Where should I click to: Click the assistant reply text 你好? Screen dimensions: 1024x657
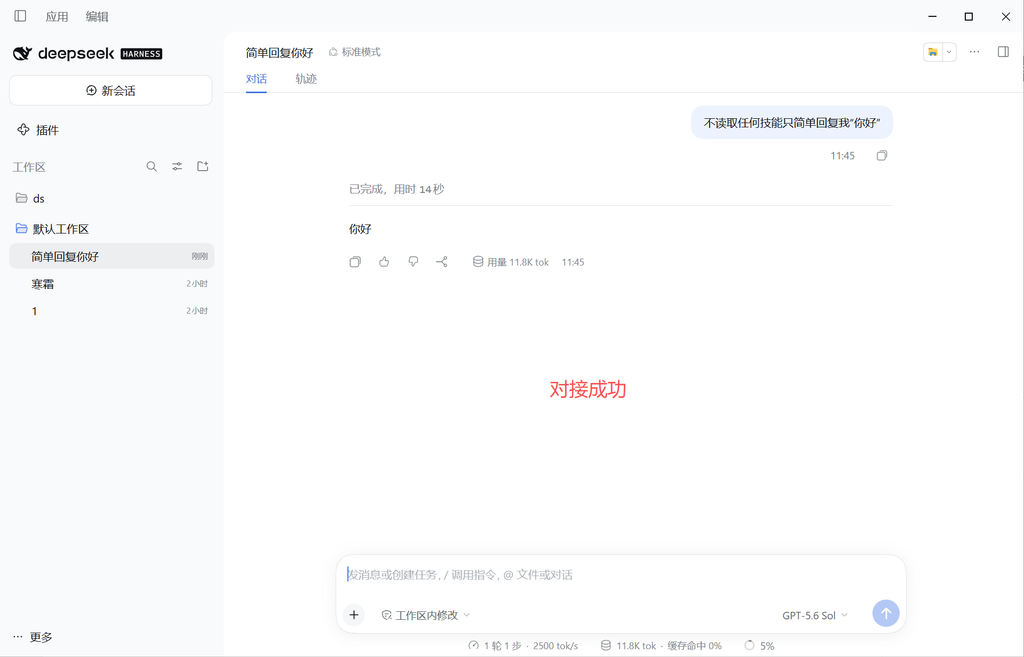pyautogui.click(x=360, y=229)
